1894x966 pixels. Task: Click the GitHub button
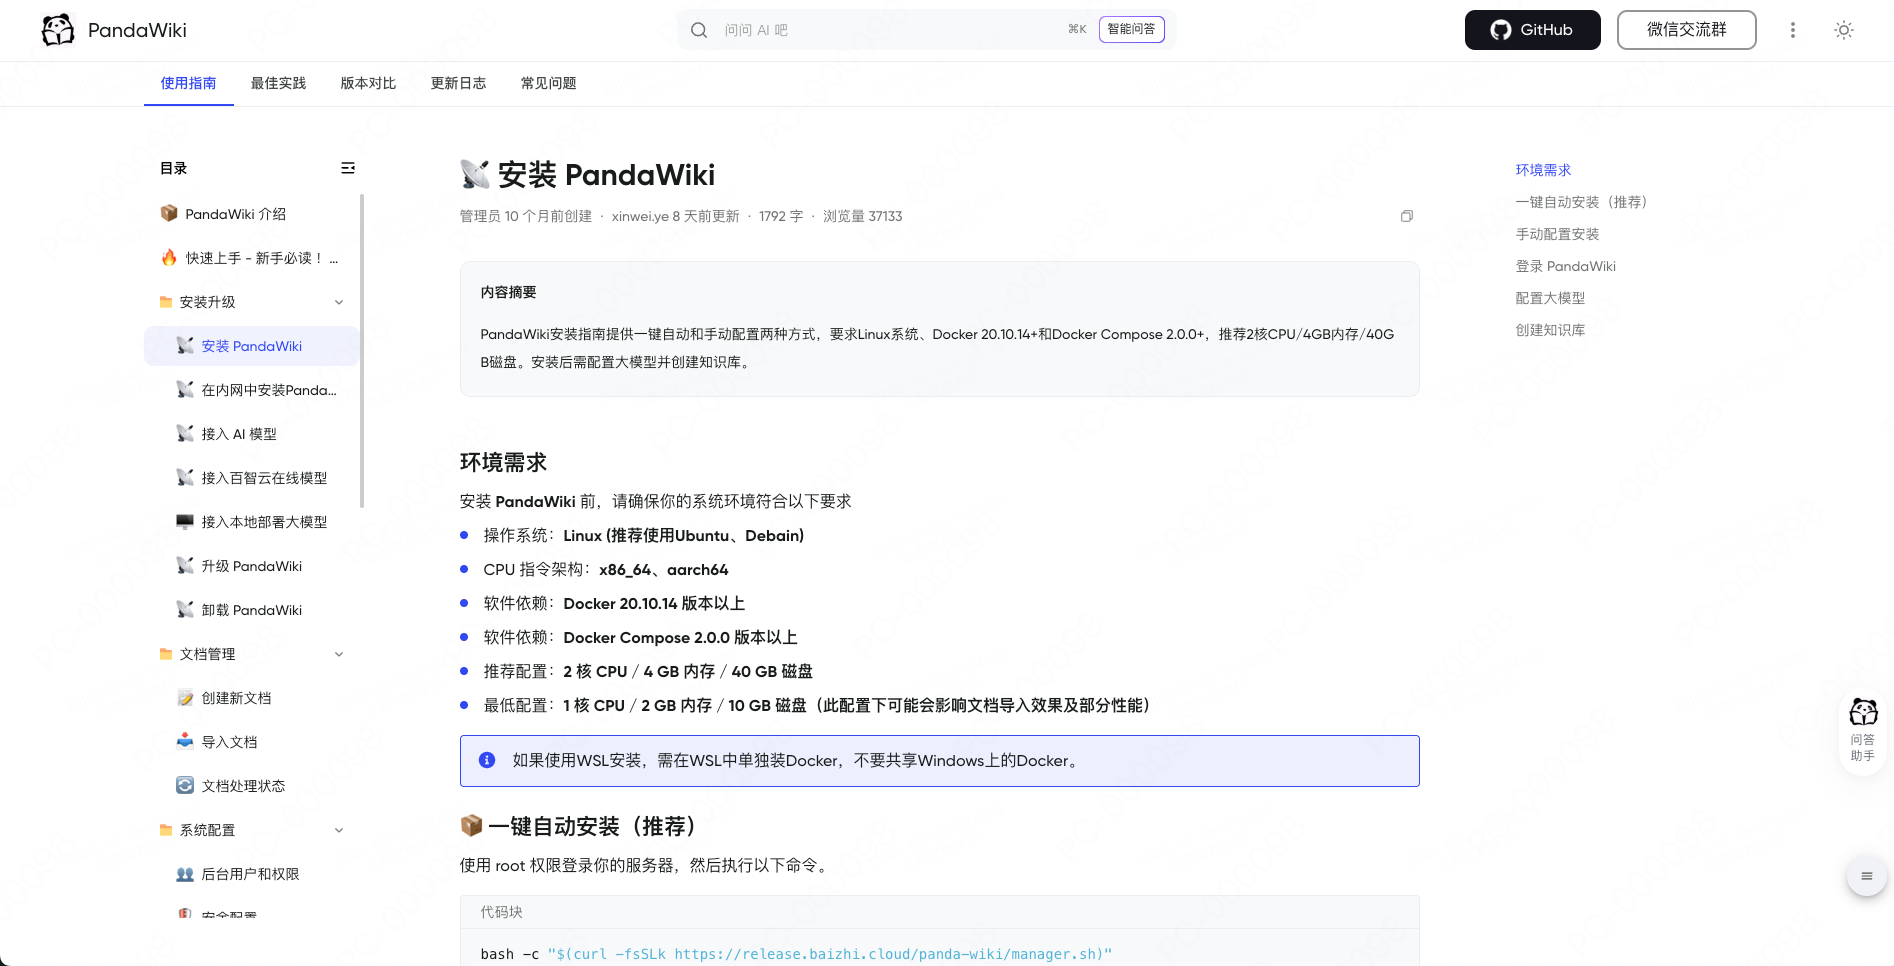[x=1532, y=30]
